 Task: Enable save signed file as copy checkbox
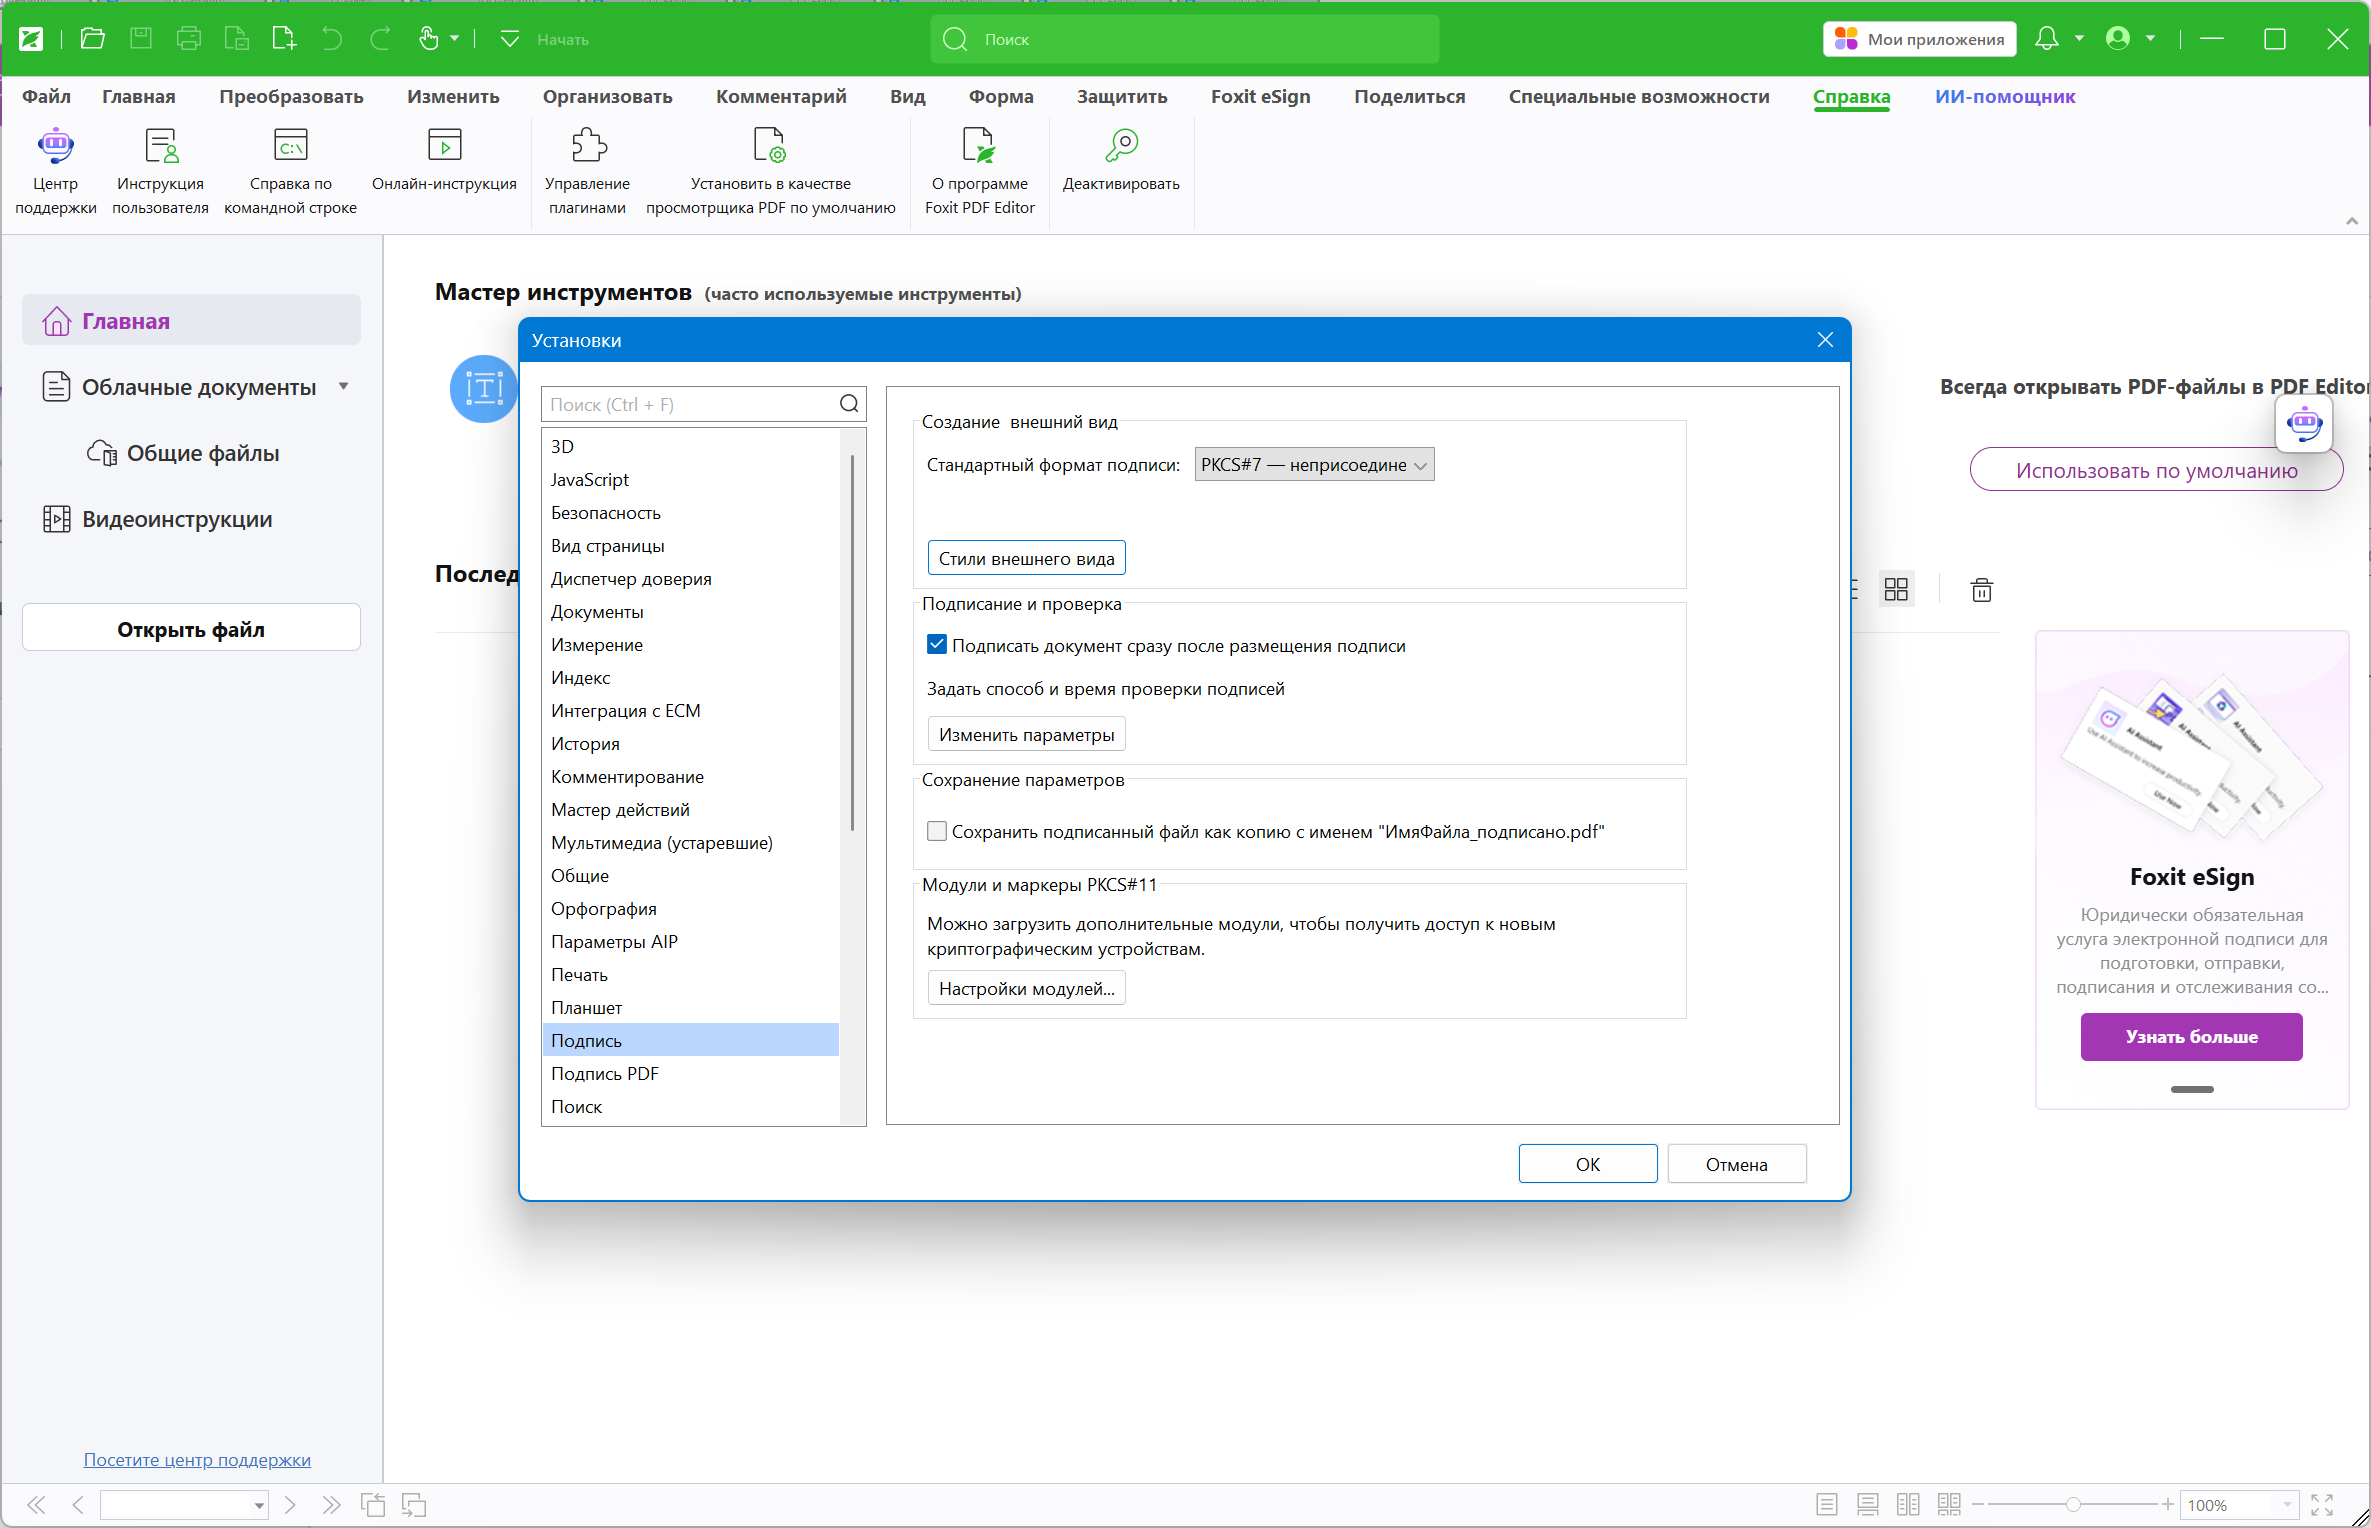[x=937, y=831]
